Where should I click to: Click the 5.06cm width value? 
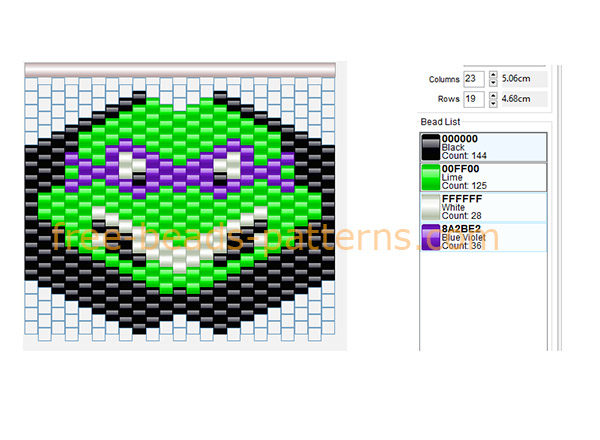pos(516,79)
